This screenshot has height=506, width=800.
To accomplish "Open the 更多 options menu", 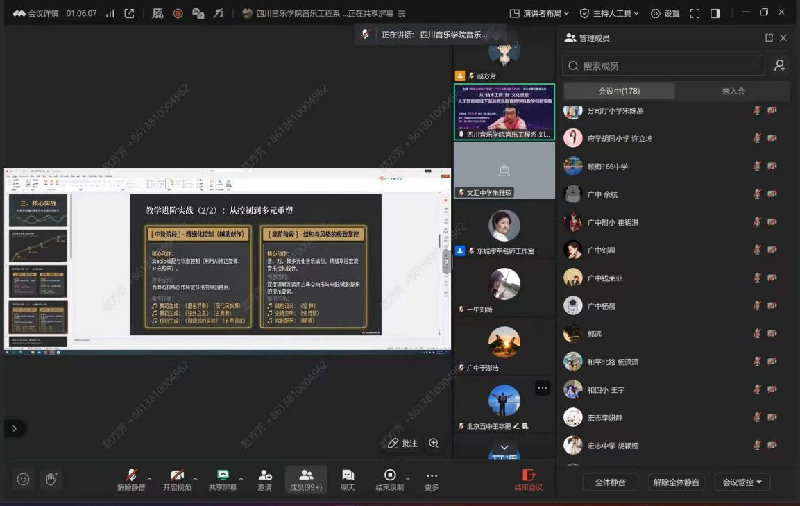I will tap(432, 474).
